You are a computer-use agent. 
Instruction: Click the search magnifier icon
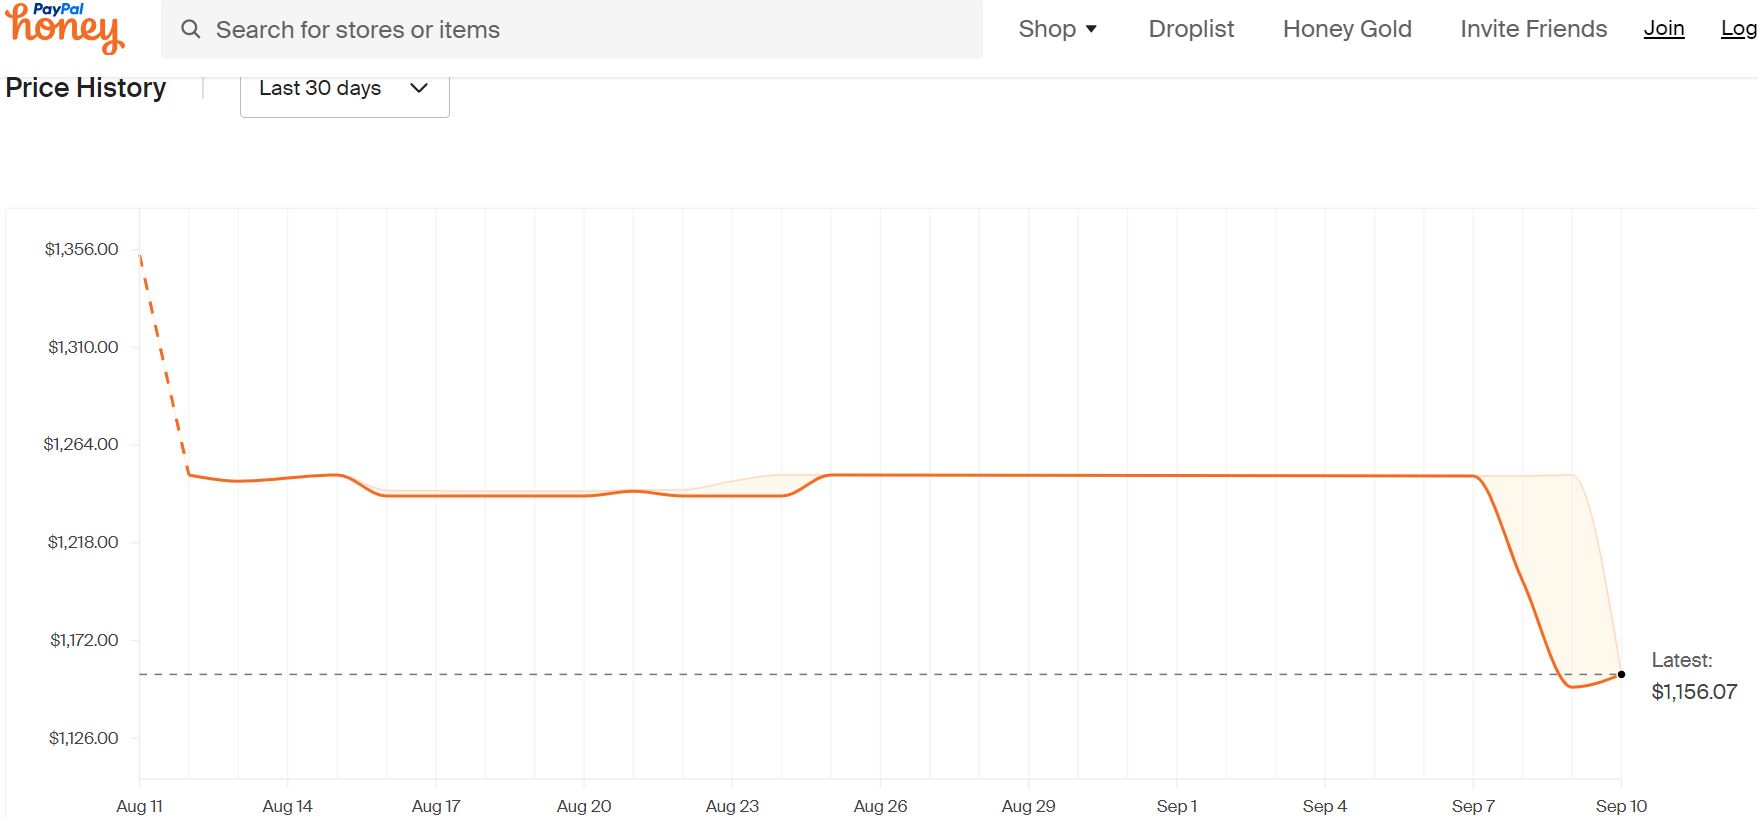190,29
